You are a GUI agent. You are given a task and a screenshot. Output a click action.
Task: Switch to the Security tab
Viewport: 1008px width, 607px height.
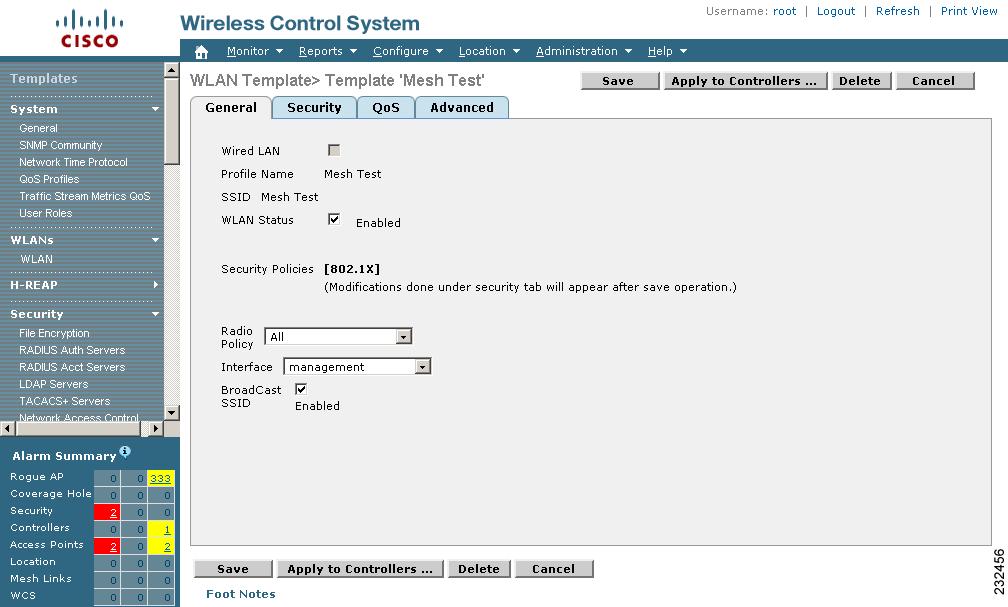(314, 108)
